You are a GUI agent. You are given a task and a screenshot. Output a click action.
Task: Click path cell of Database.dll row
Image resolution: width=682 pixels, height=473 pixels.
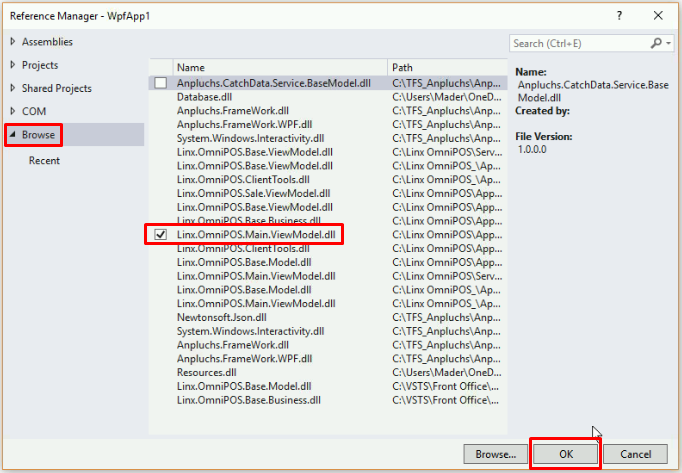point(447,97)
